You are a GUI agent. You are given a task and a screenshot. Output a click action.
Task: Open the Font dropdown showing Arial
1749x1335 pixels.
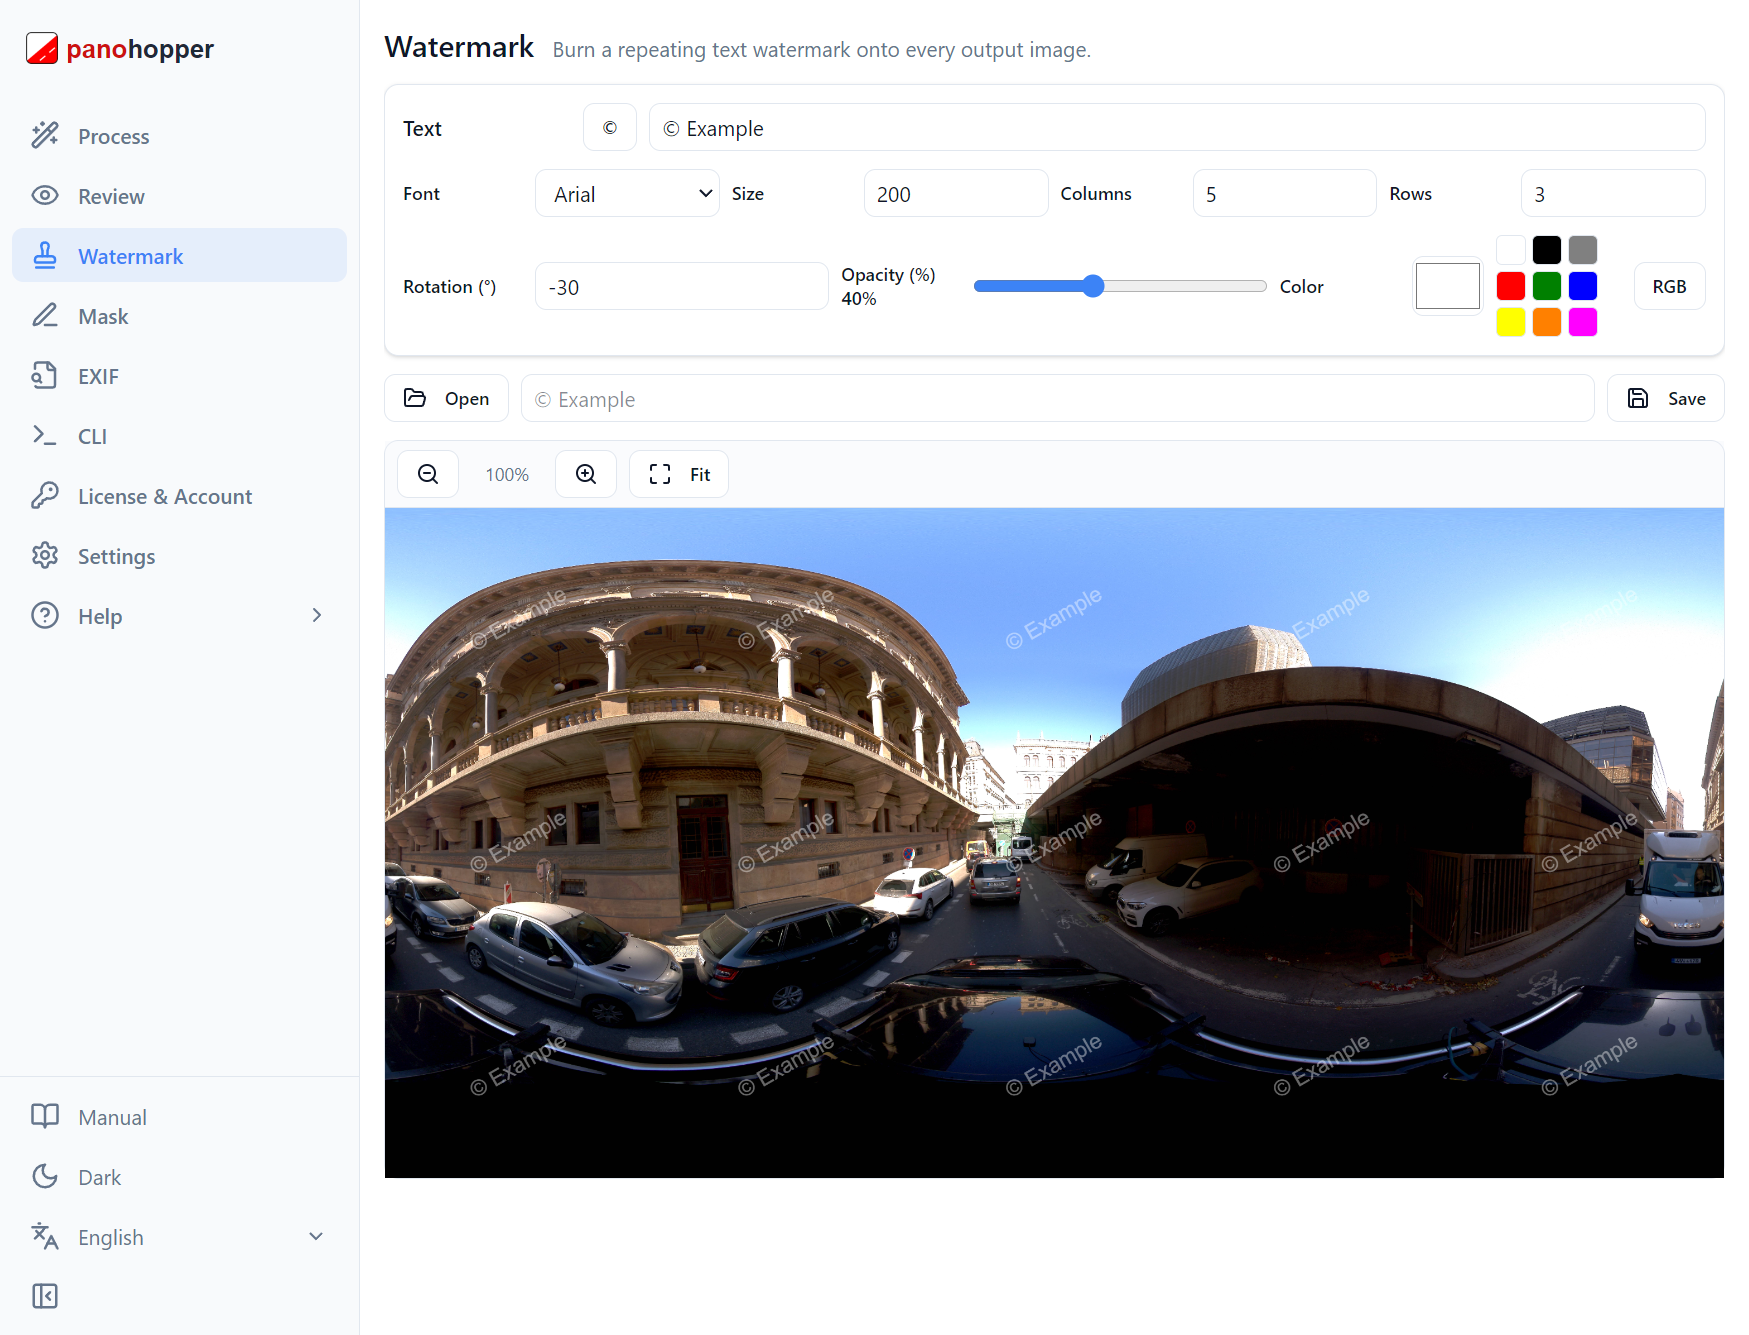click(627, 194)
